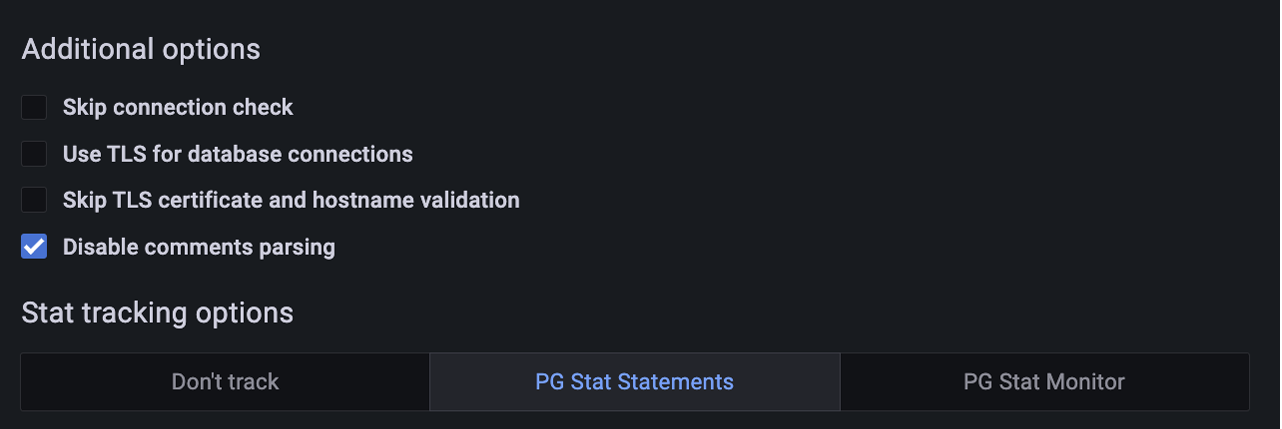
Task: Switch to PG Stat Monitor tracking
Action: tap(1044, 381)
